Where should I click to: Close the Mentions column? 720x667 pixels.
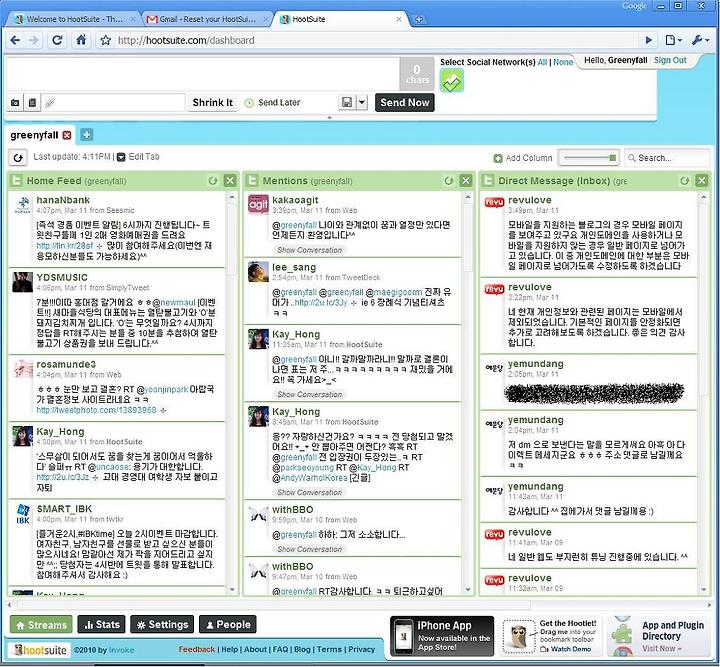point(466,181)
